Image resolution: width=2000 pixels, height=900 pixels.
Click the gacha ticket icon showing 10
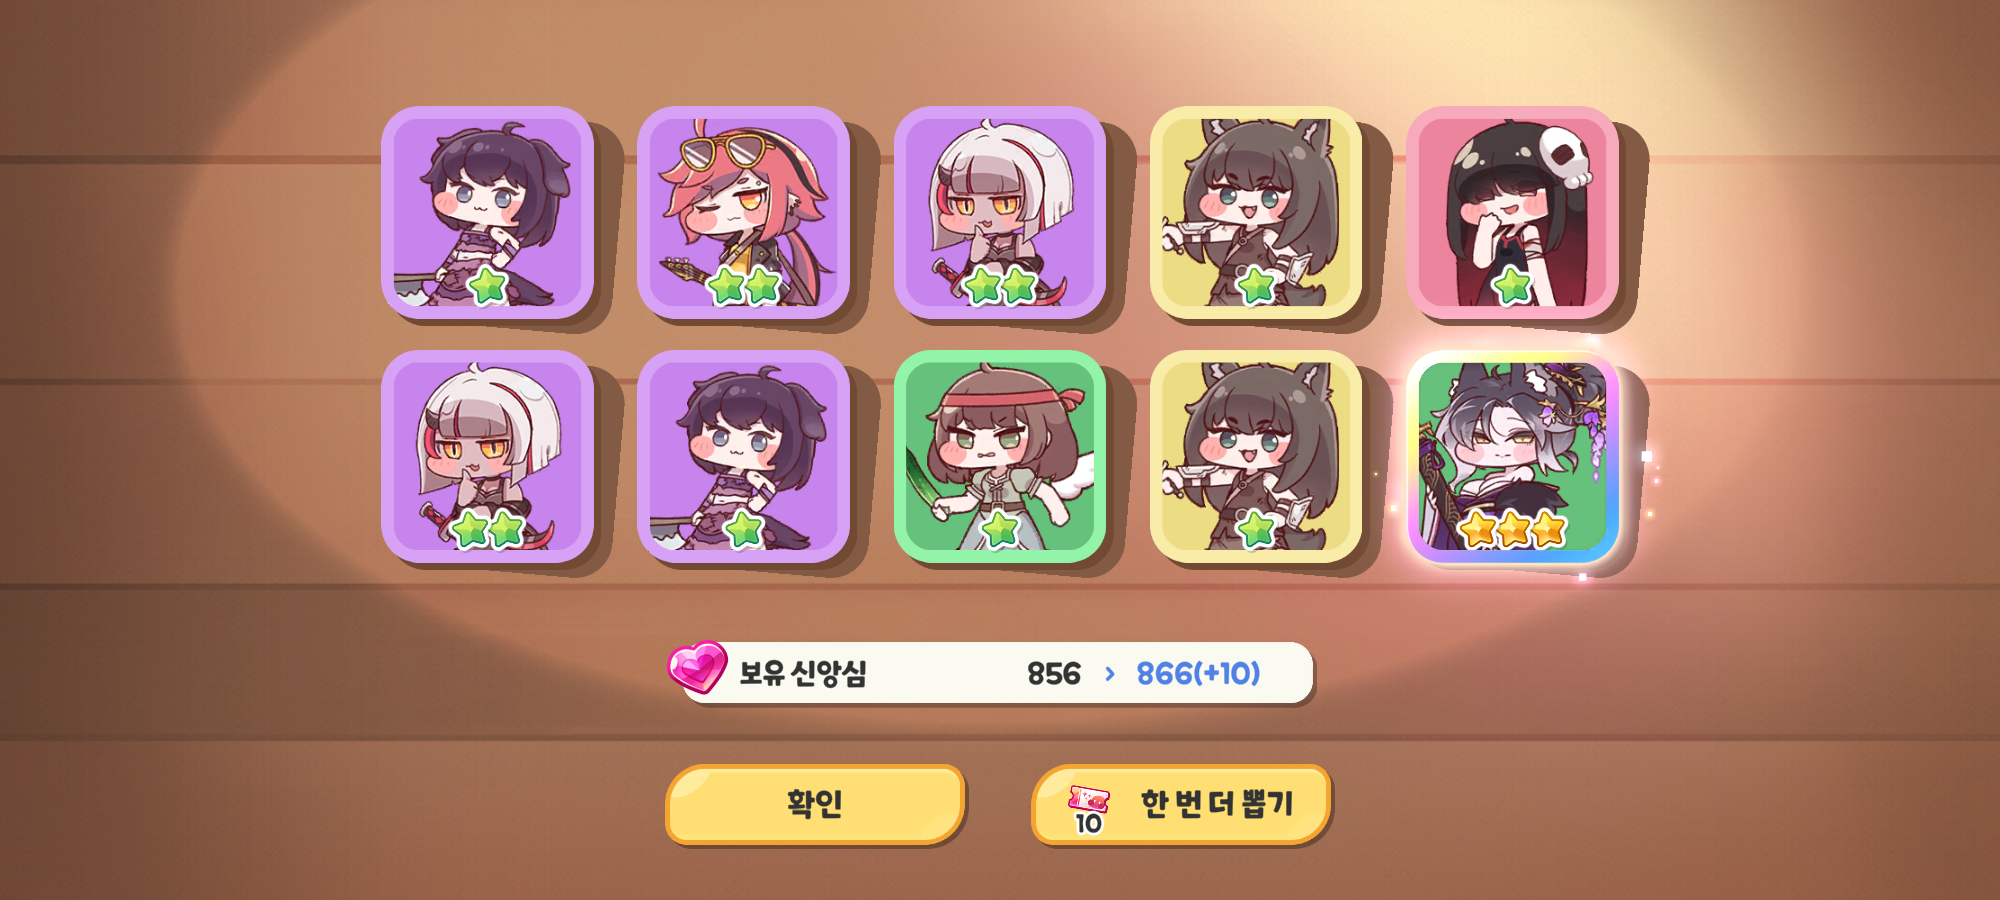1088,808
